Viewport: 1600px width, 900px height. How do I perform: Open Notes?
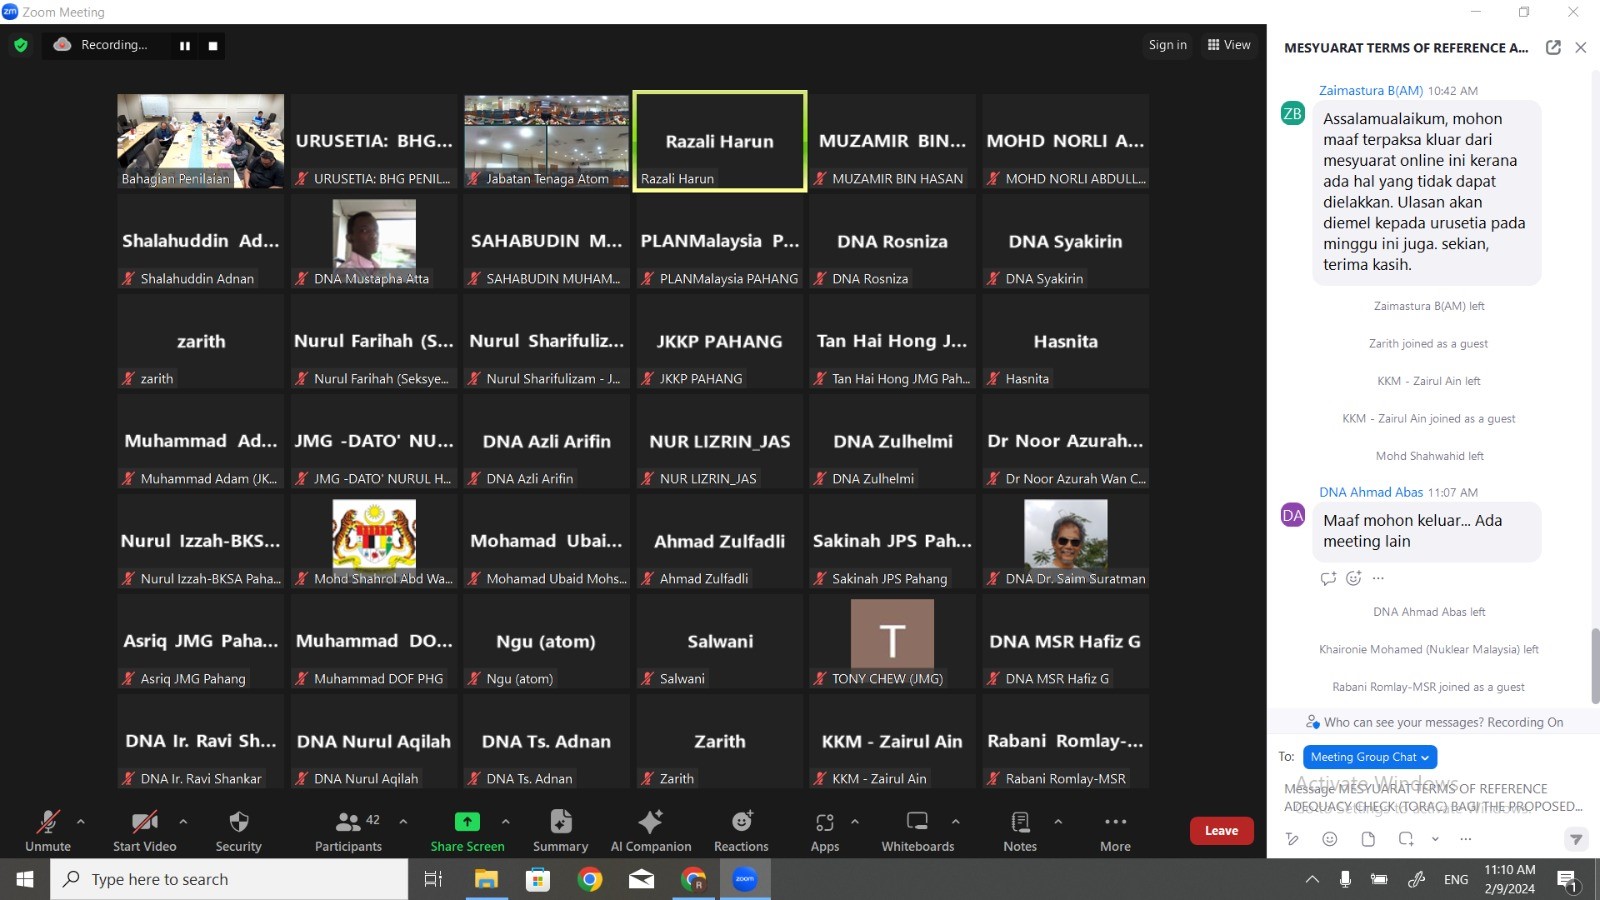[1020, 831]
